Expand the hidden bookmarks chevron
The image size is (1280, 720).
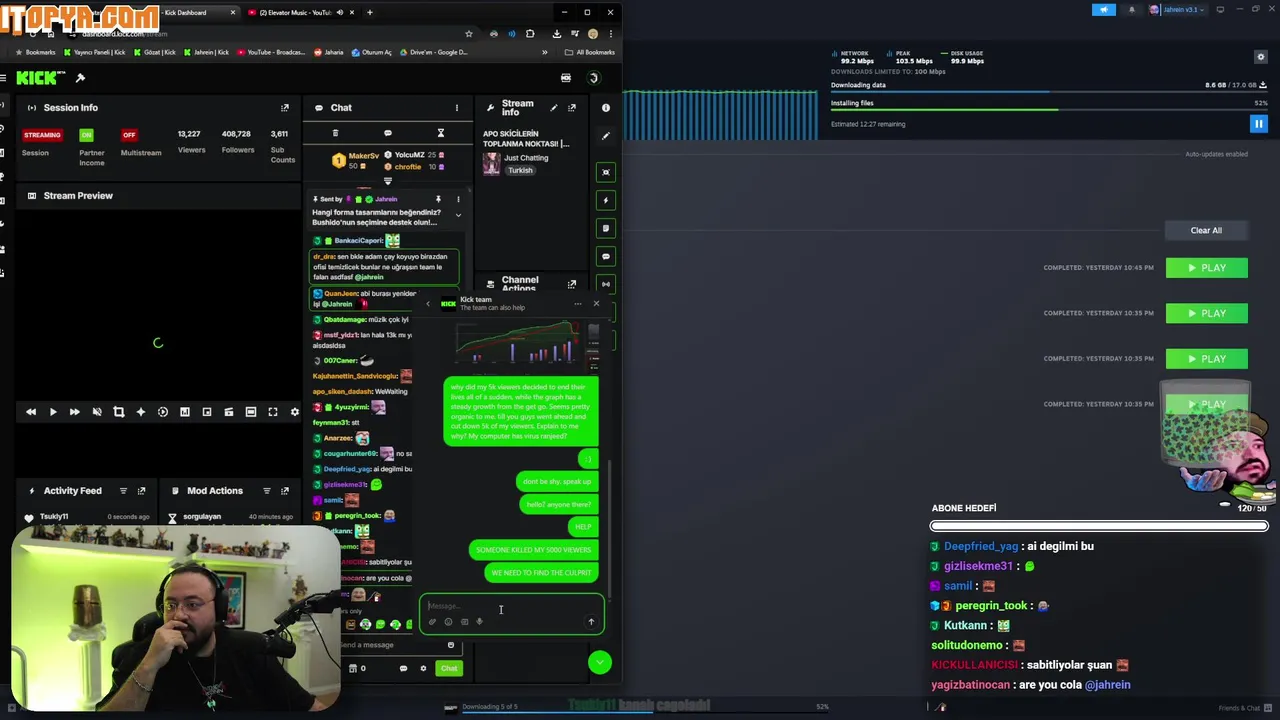coord(545,52)
